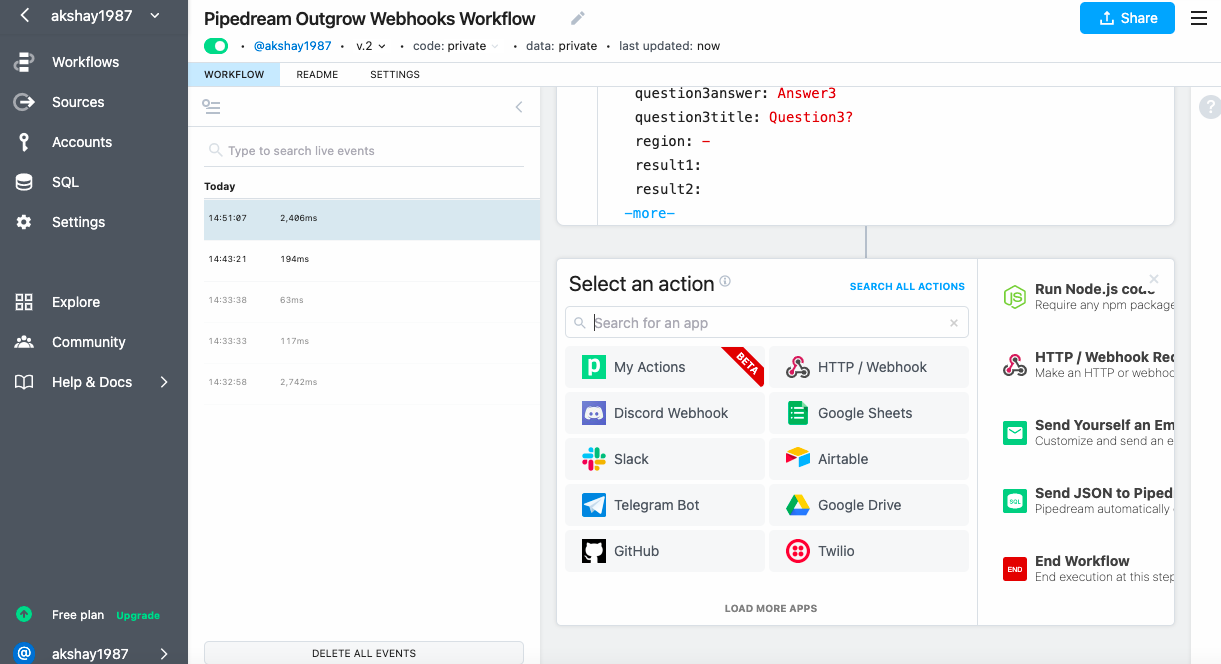Click the @ avatar icon for akshay1987
1221x664 pixels.
pos(24,653)
